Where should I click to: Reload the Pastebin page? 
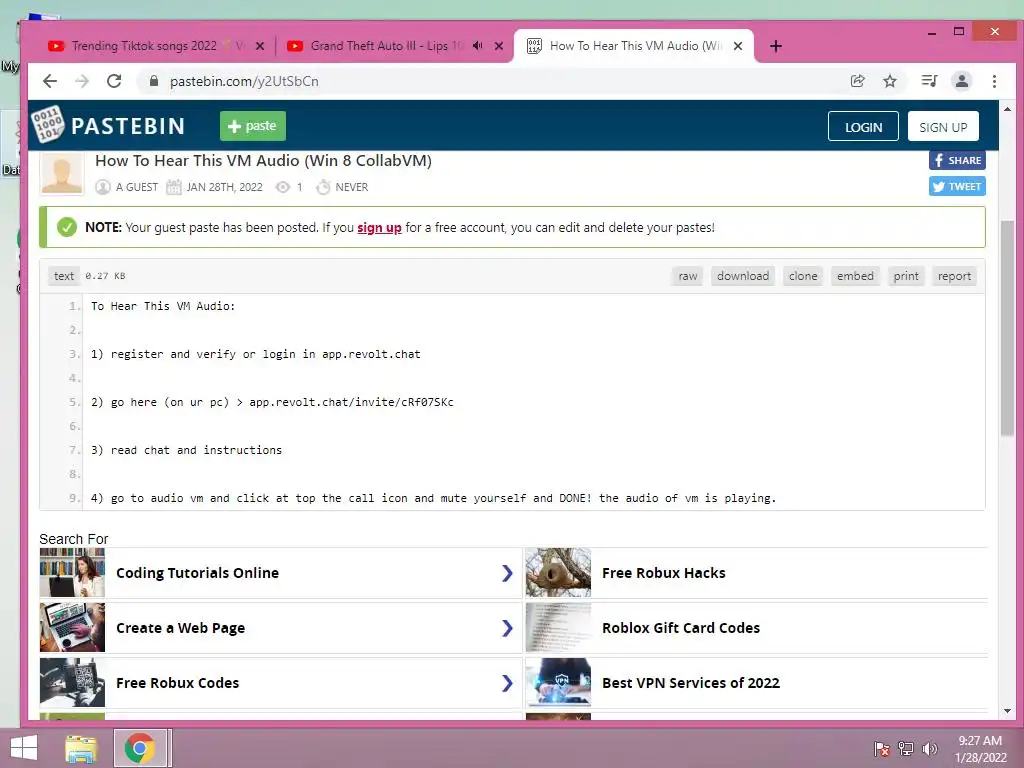pos(114,81)
